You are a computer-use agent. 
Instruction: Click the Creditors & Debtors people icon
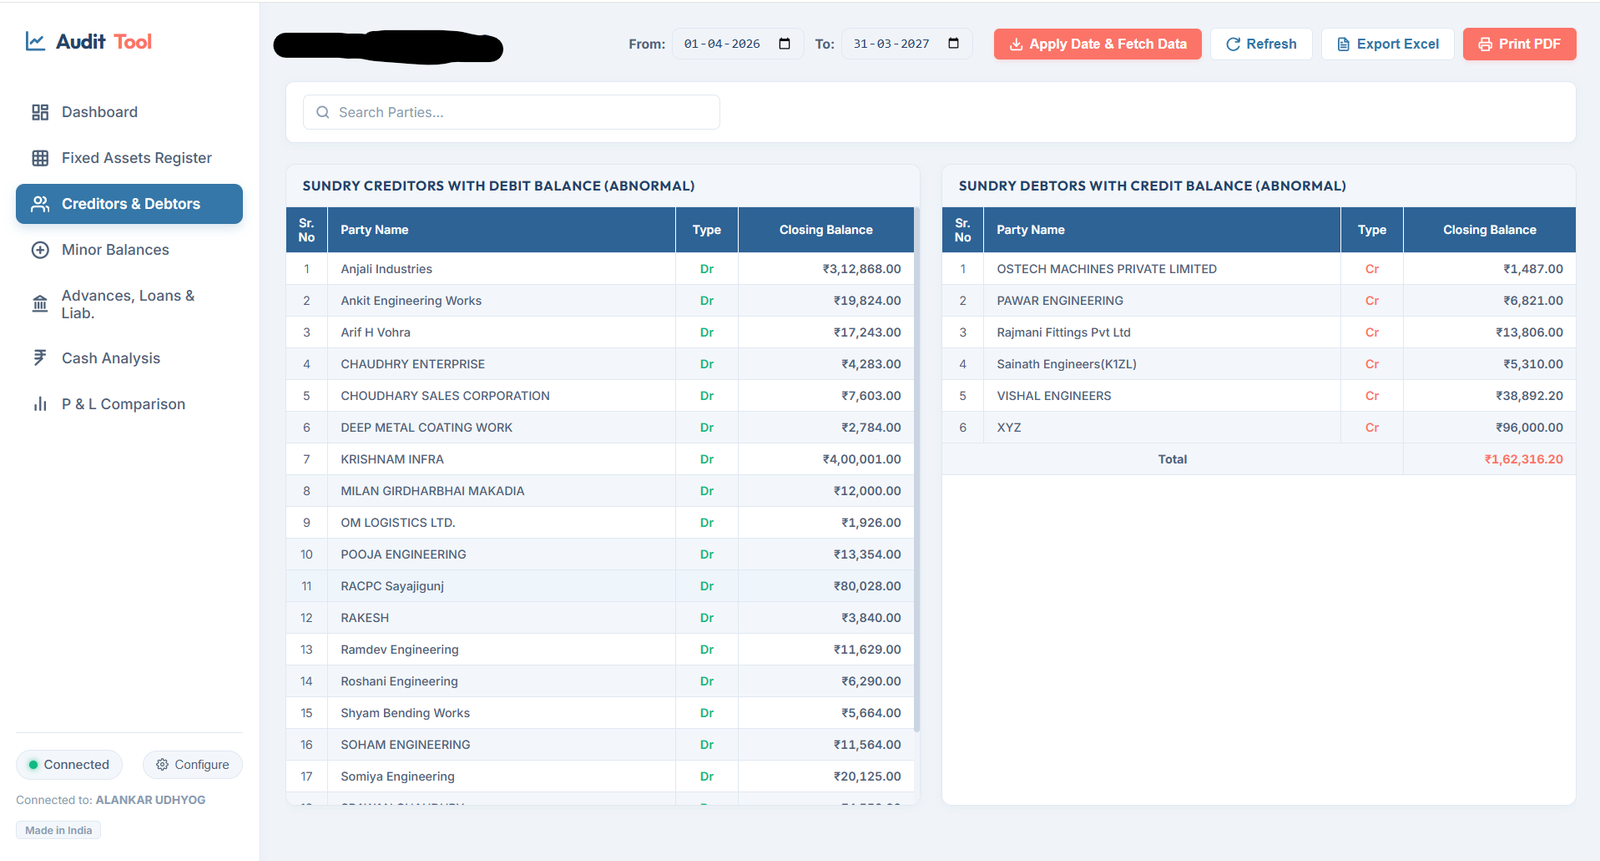[x=40, y=204]
